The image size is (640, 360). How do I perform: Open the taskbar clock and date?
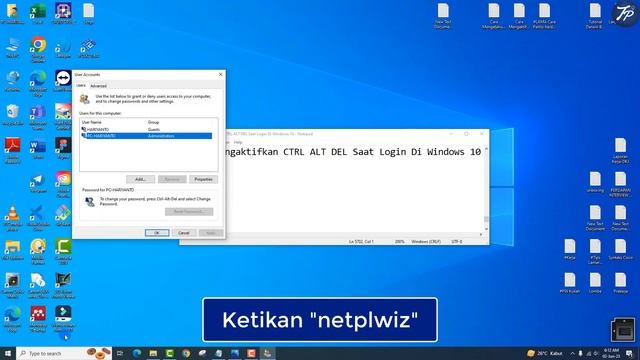pos(611,353)
